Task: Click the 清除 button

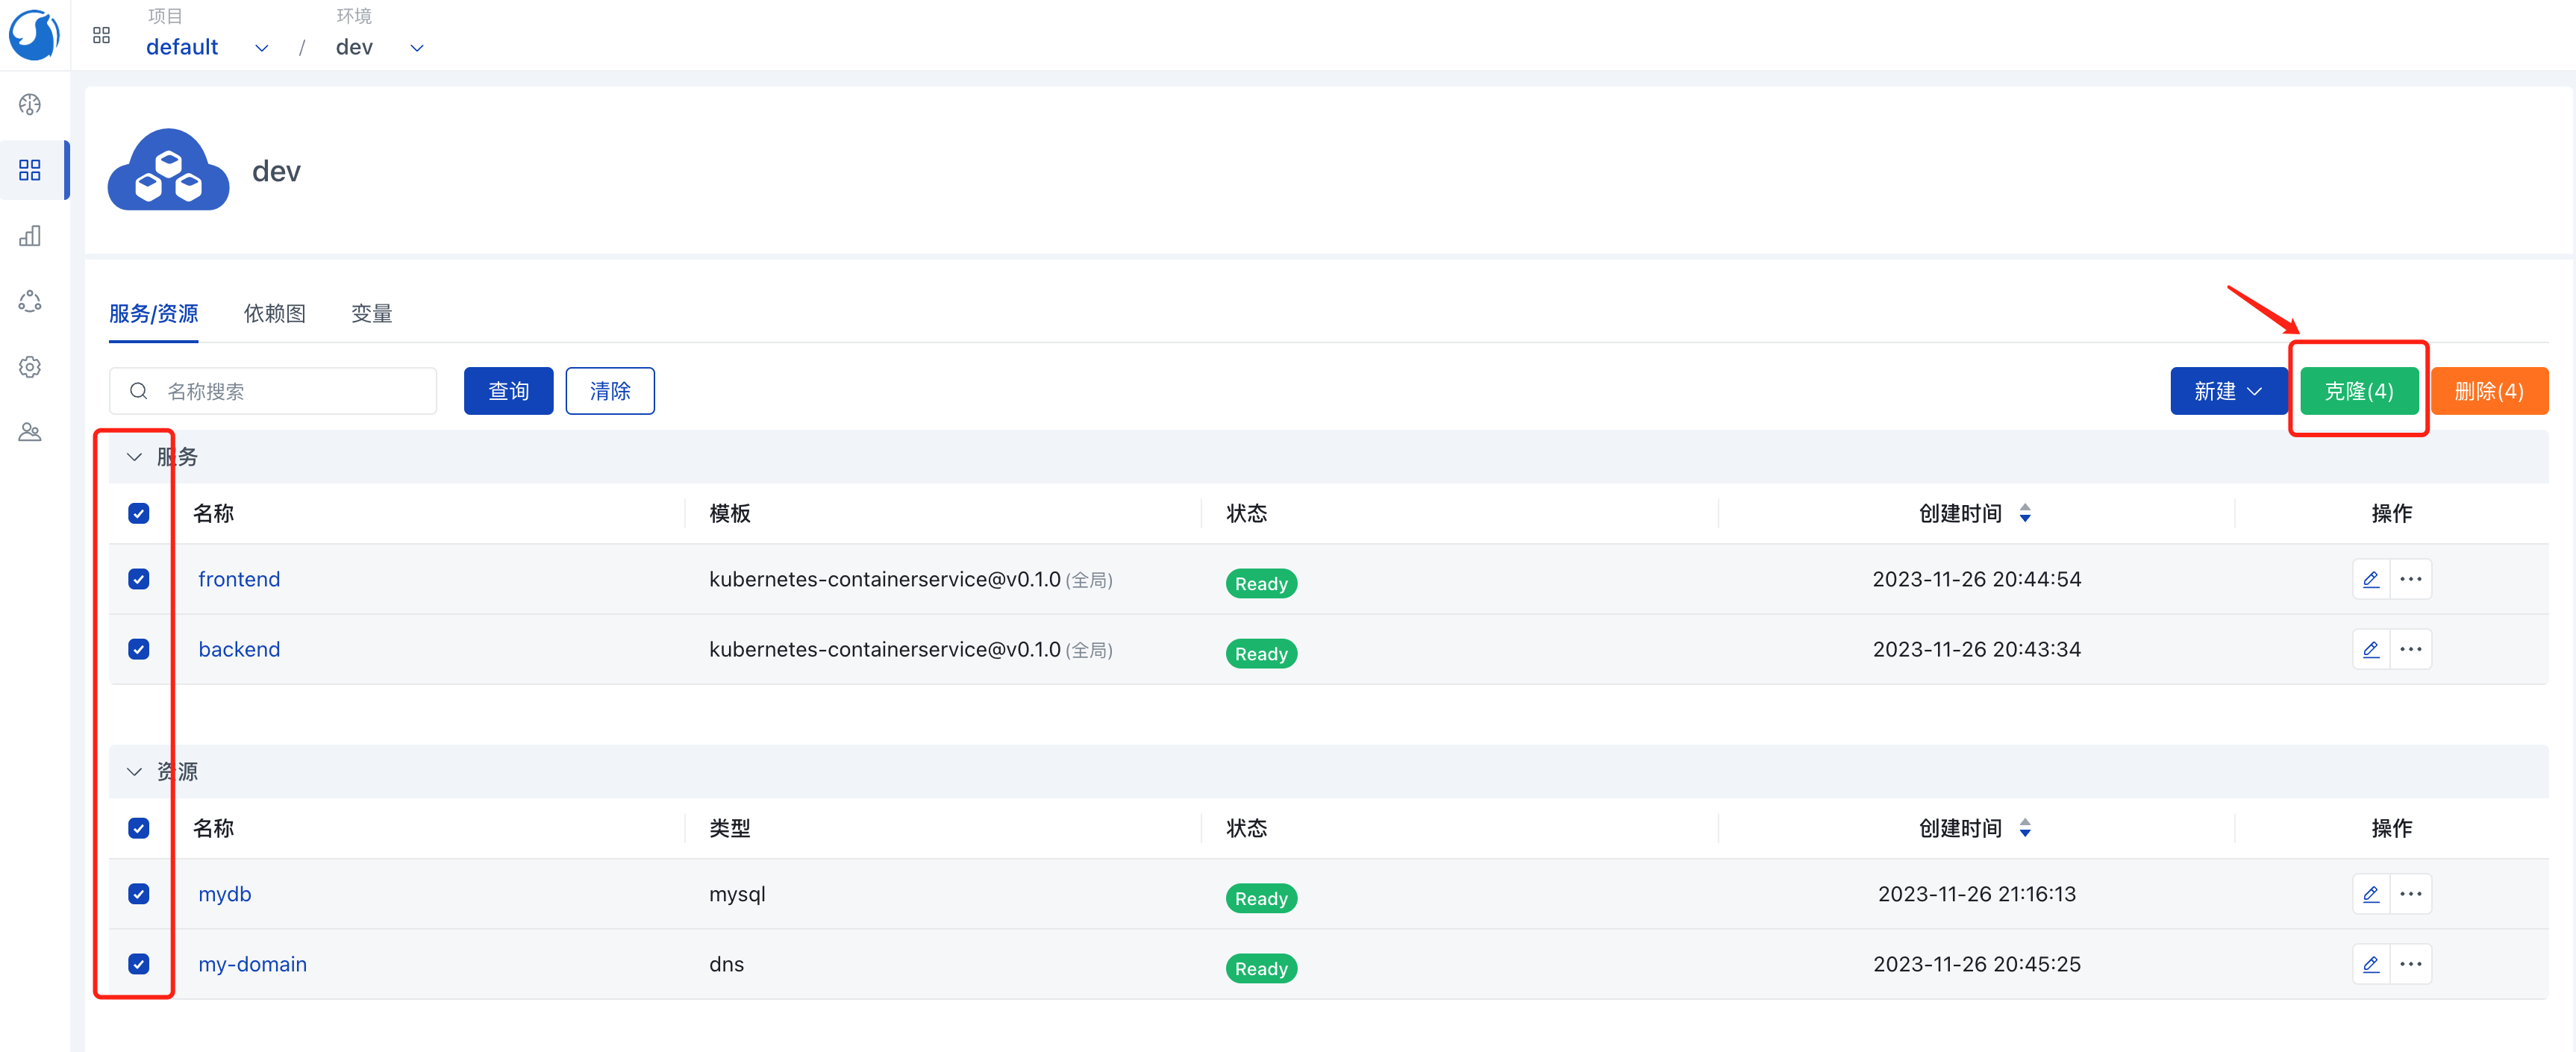Action: click(610, 391)
